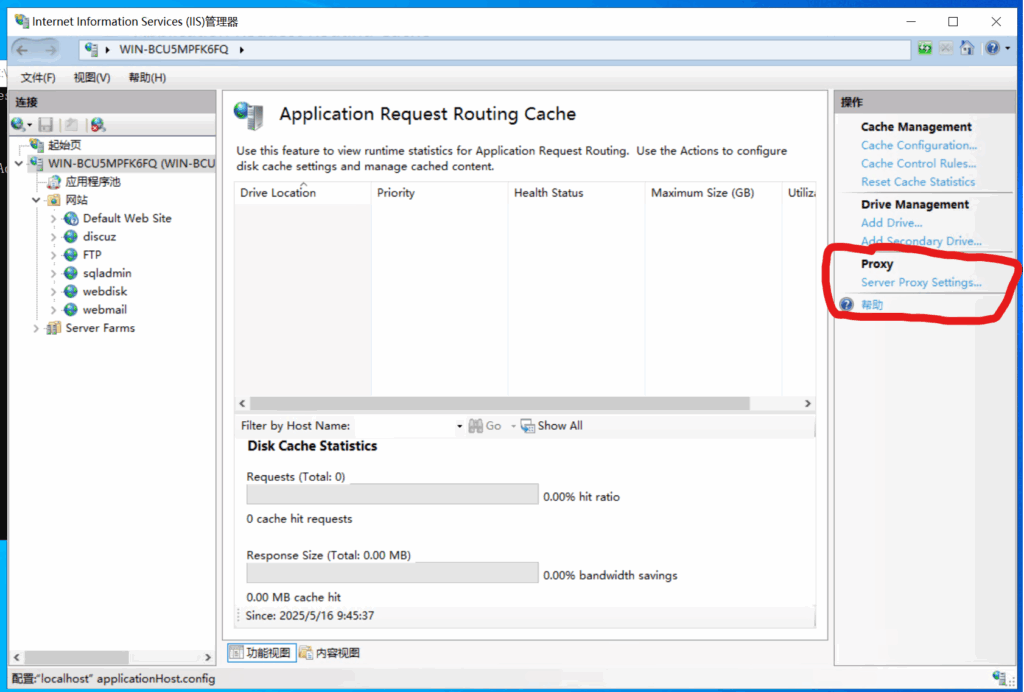Screen dimensions: 1024x692
Task: Sort by the Health Status column header
Action: coord(577,193)
